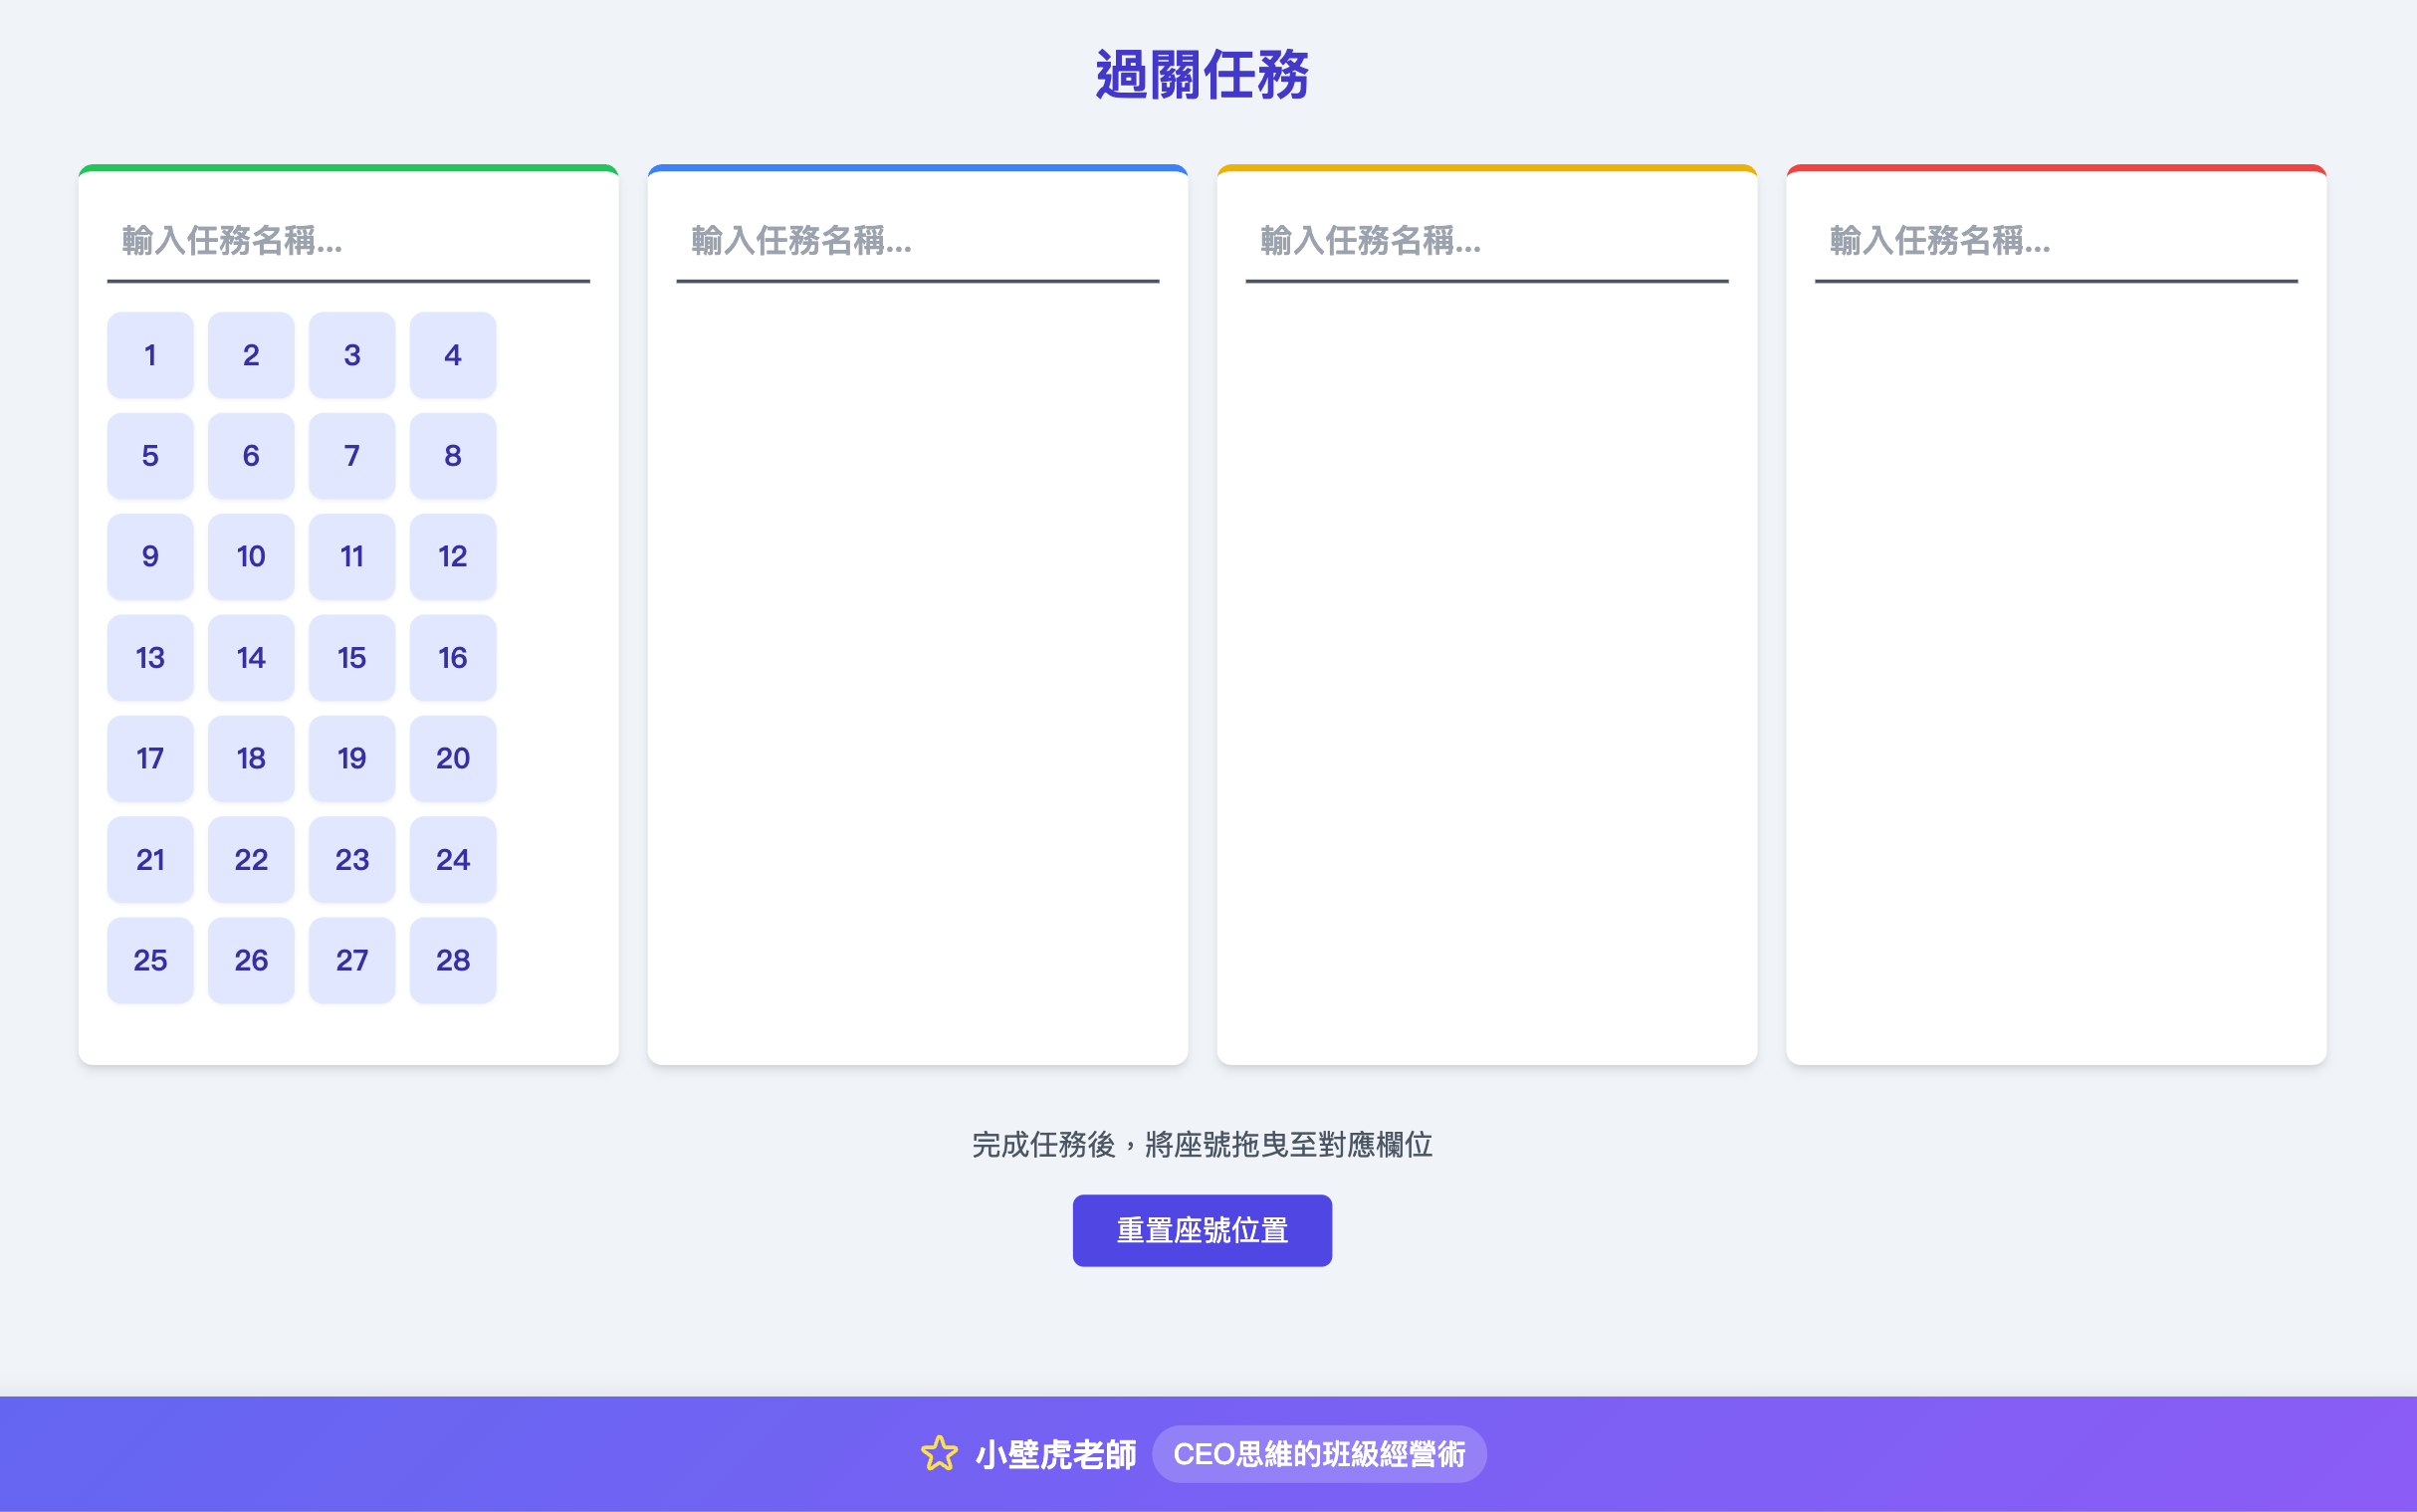Focus the yellow column task name field
This screenshot has width=2417, height=1512.
tap(1486, 241)
